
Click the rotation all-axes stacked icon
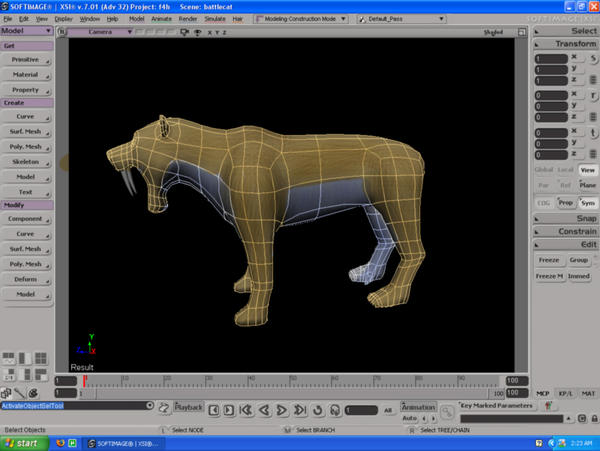593,117
